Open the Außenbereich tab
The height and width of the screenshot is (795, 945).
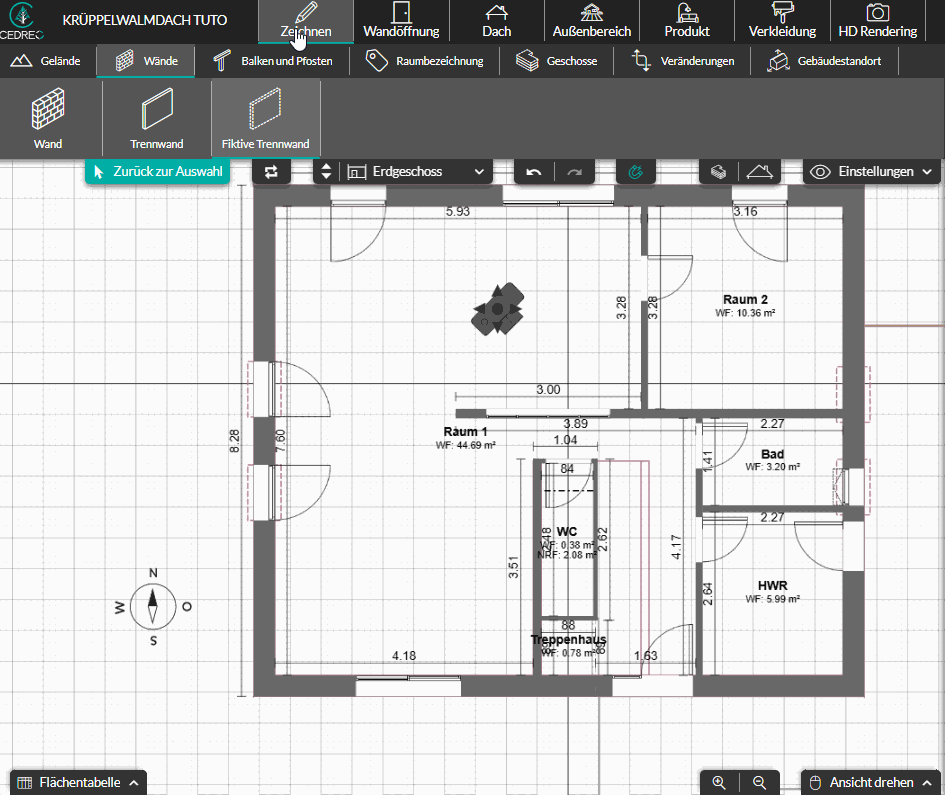click(x=592, y=22)
